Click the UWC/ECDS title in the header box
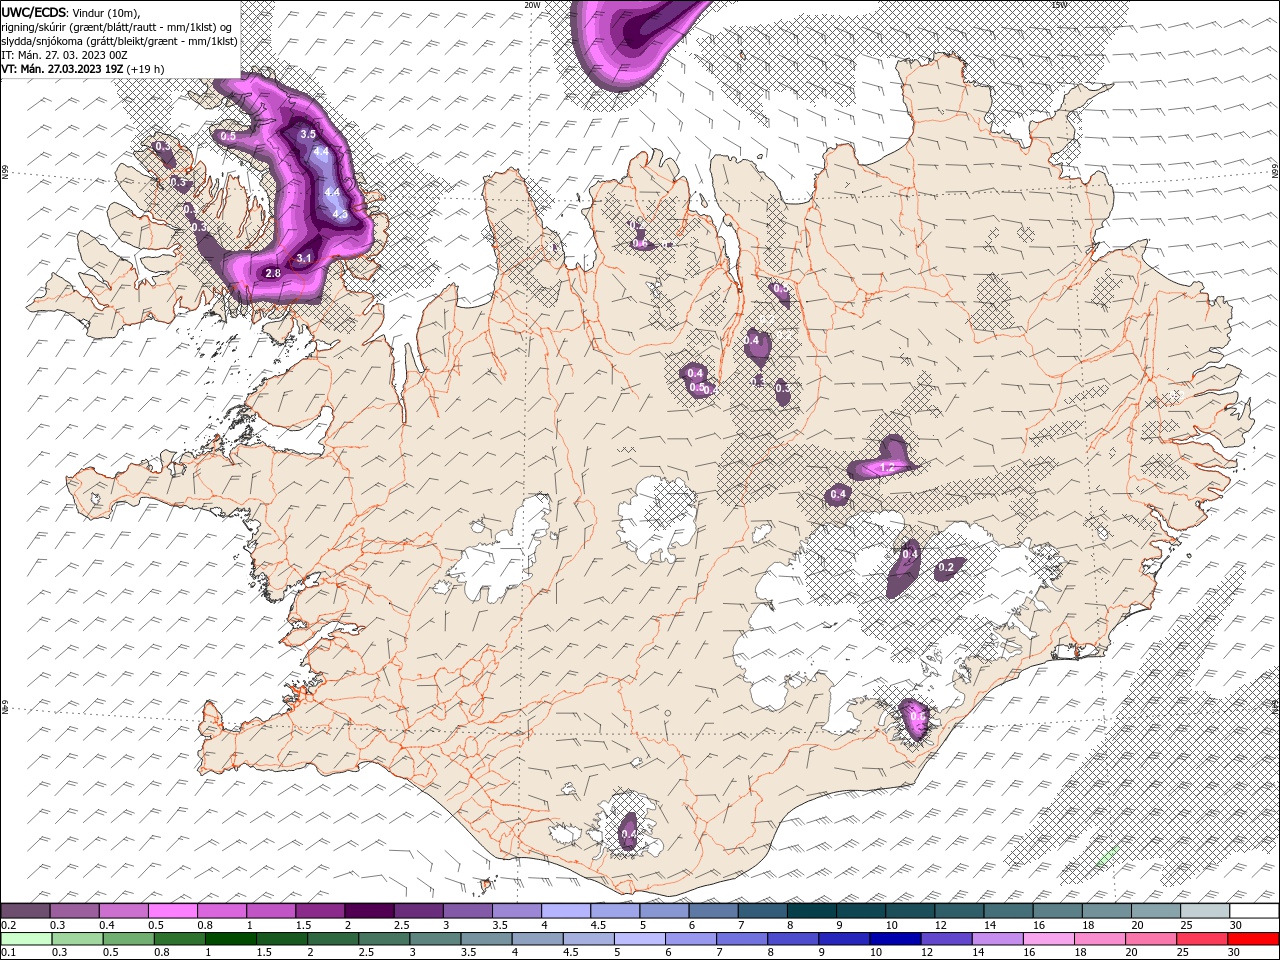Screen dimensions: 1280x960 coord(34,11)
